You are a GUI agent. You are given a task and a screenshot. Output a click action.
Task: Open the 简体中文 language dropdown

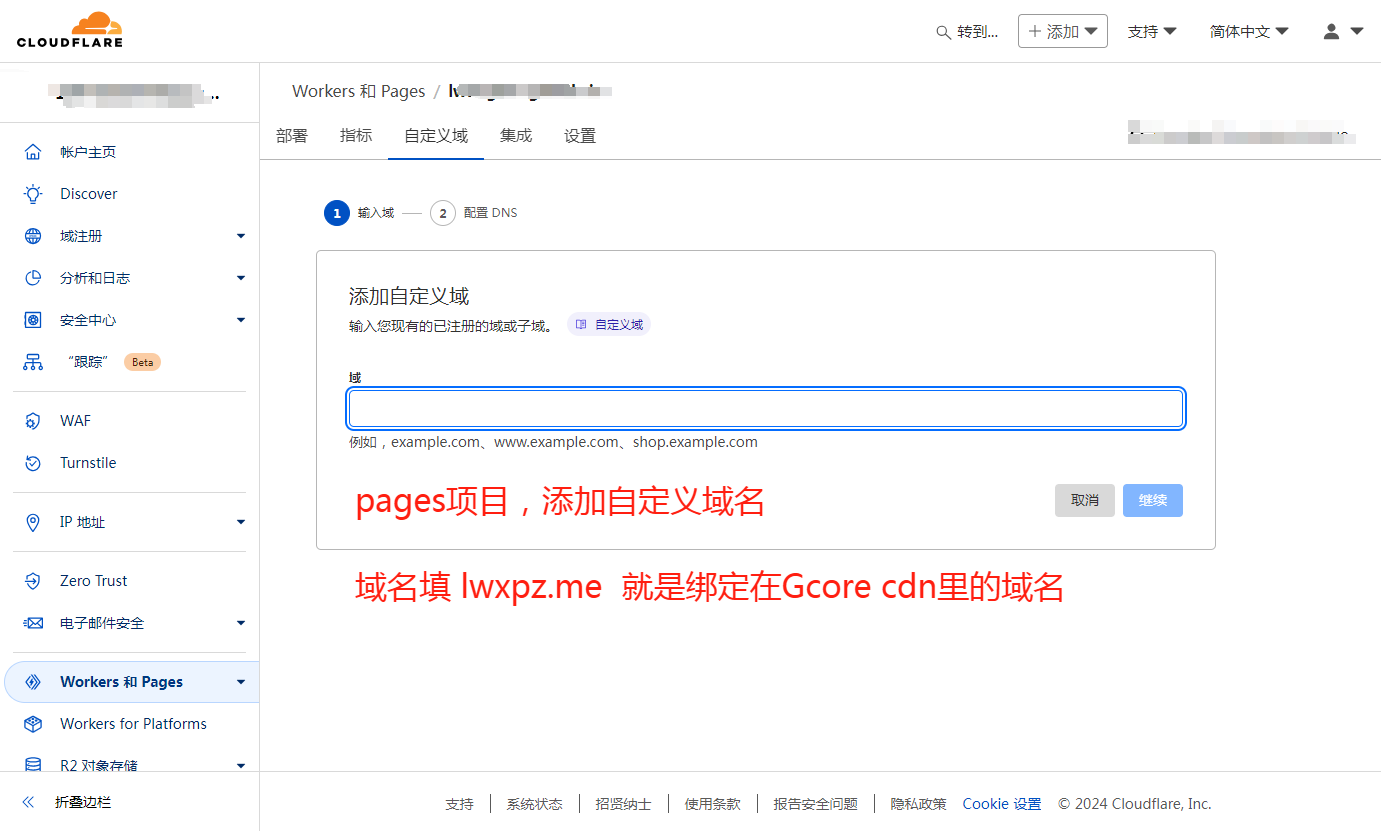click(1248, 32)
